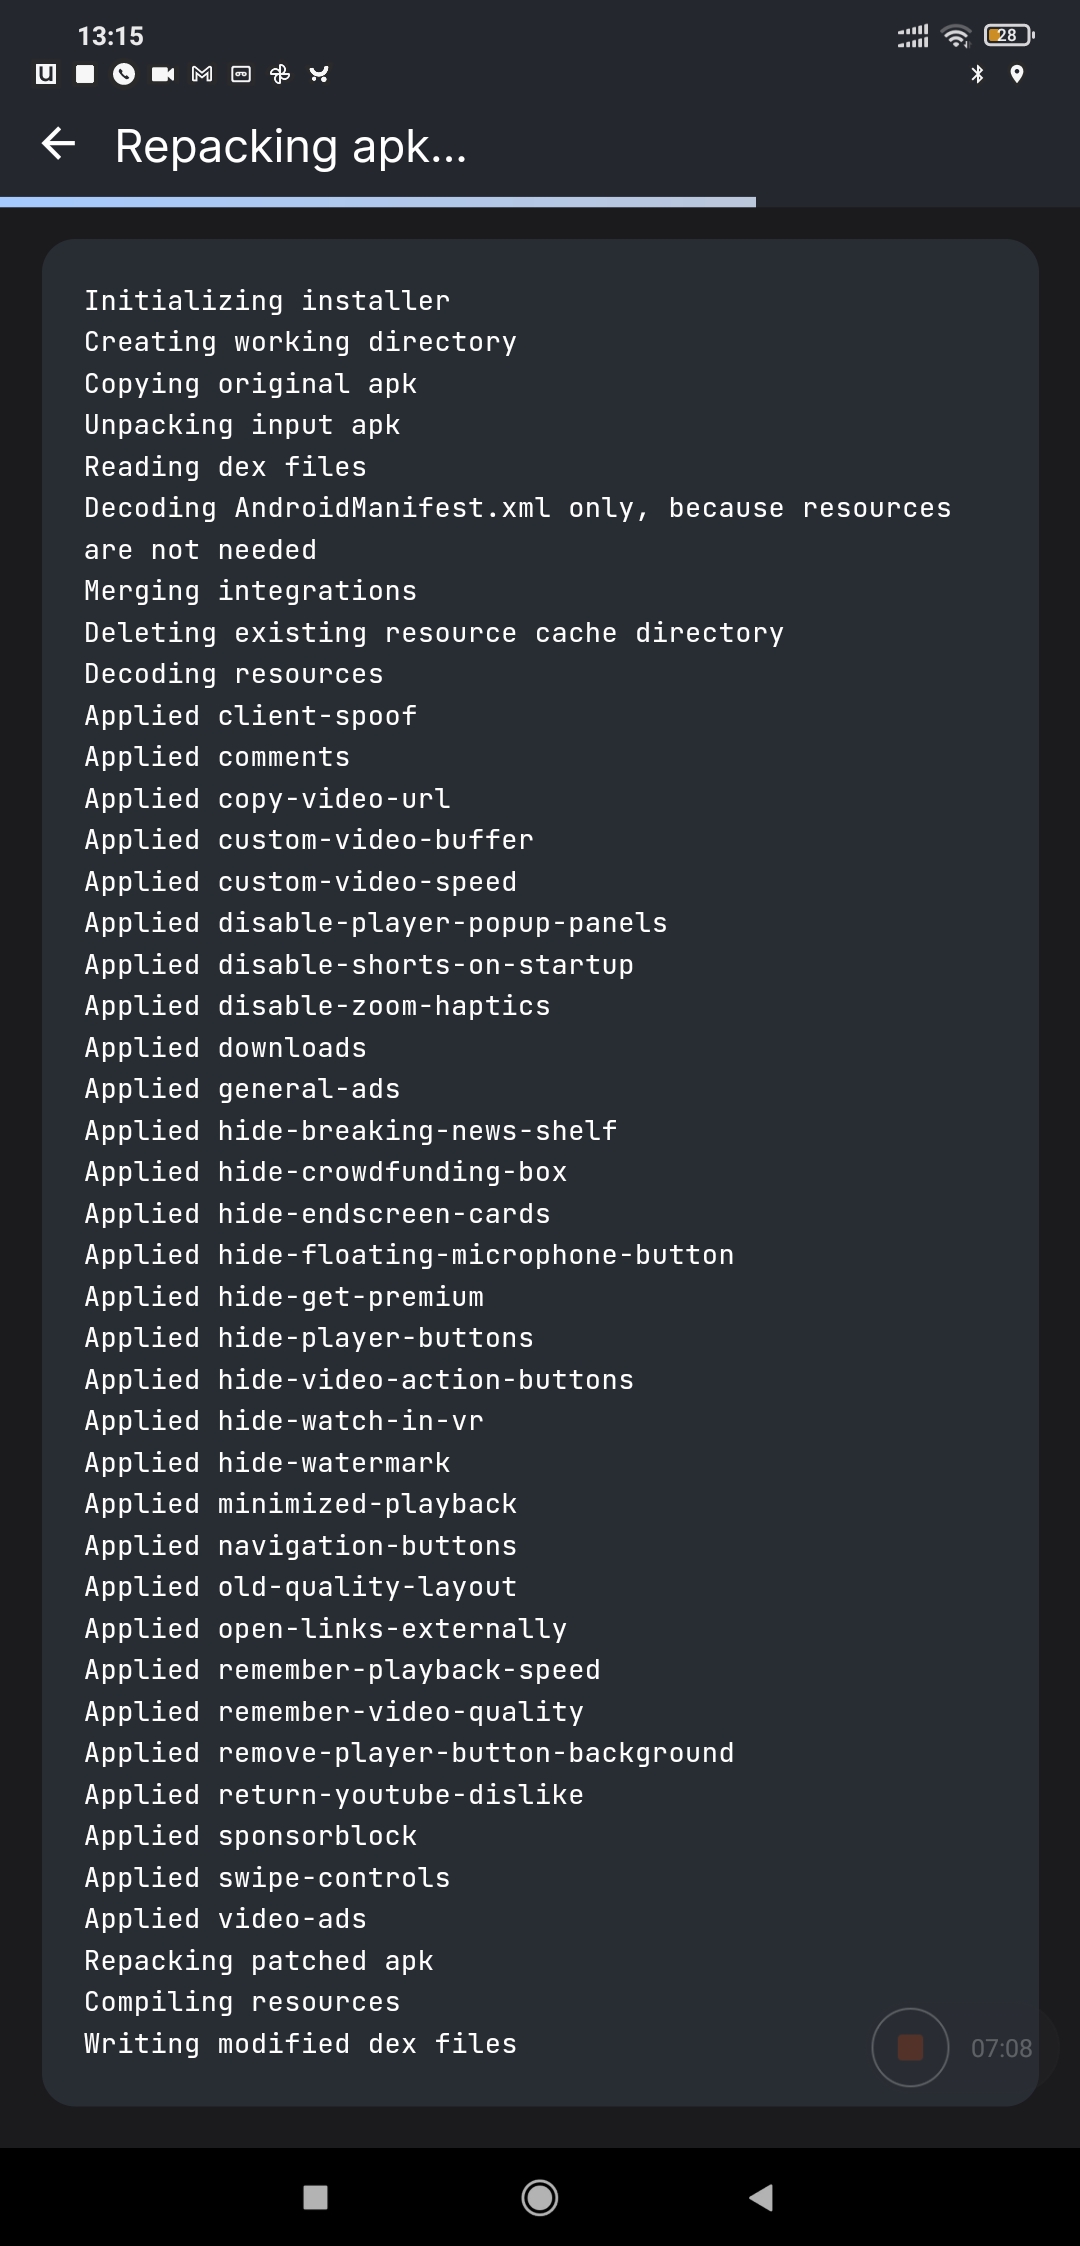
Task: Tap the location icon in status bar
Action: tap(1017, 72)
